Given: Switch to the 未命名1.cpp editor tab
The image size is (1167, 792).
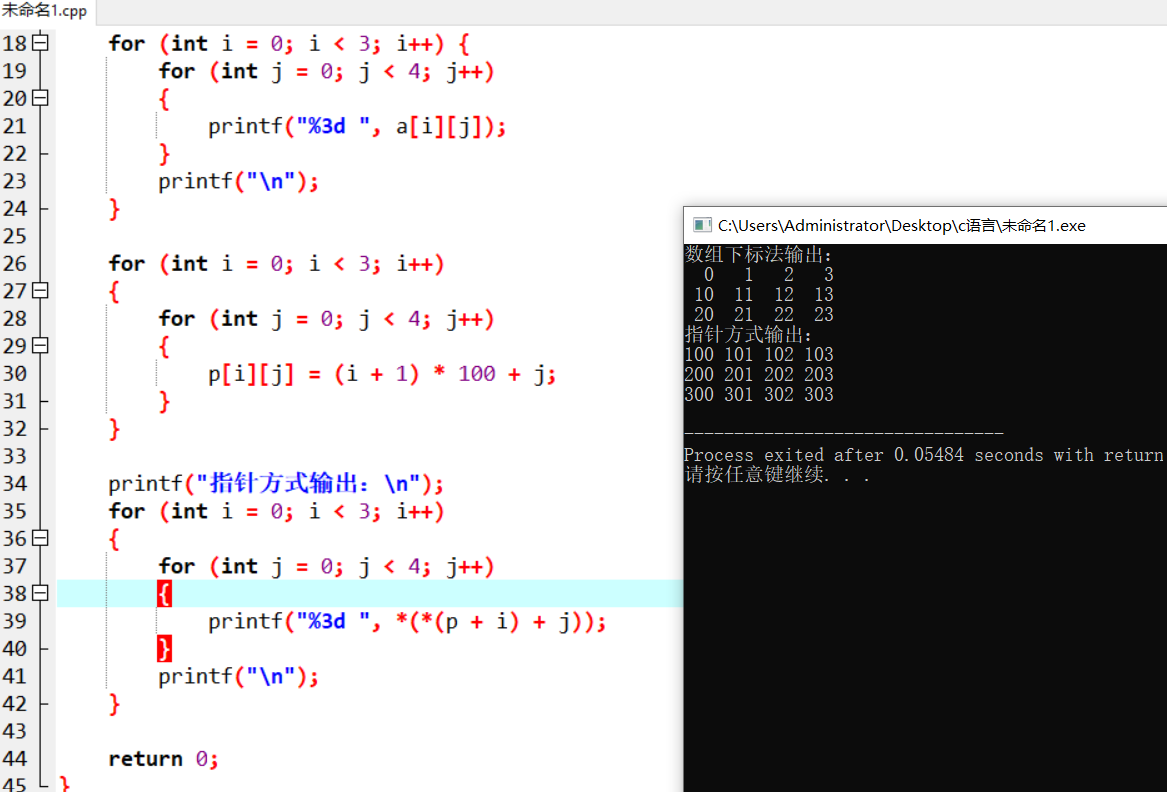Looking at the screenshot, I should click(x=44, y=11).
